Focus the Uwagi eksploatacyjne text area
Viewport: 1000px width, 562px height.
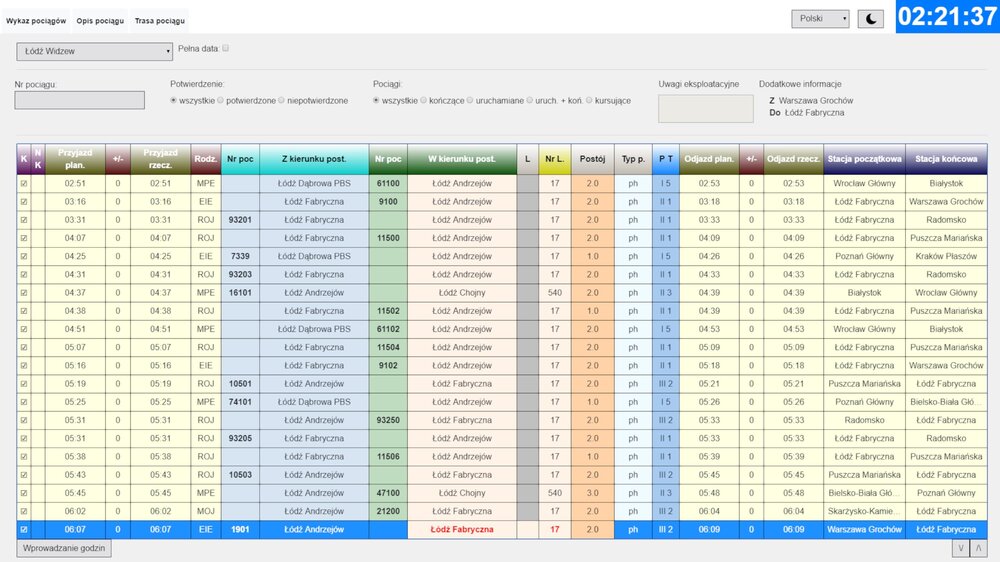click(x=705, y=109)
